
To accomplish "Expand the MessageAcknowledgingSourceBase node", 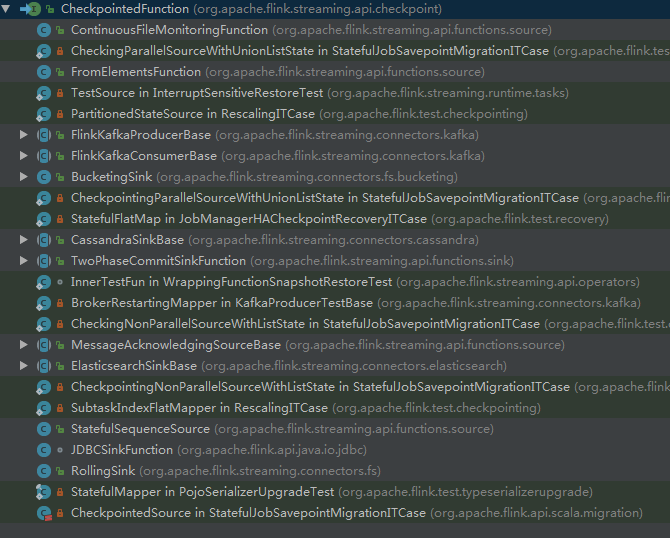I will pos(24,344).
